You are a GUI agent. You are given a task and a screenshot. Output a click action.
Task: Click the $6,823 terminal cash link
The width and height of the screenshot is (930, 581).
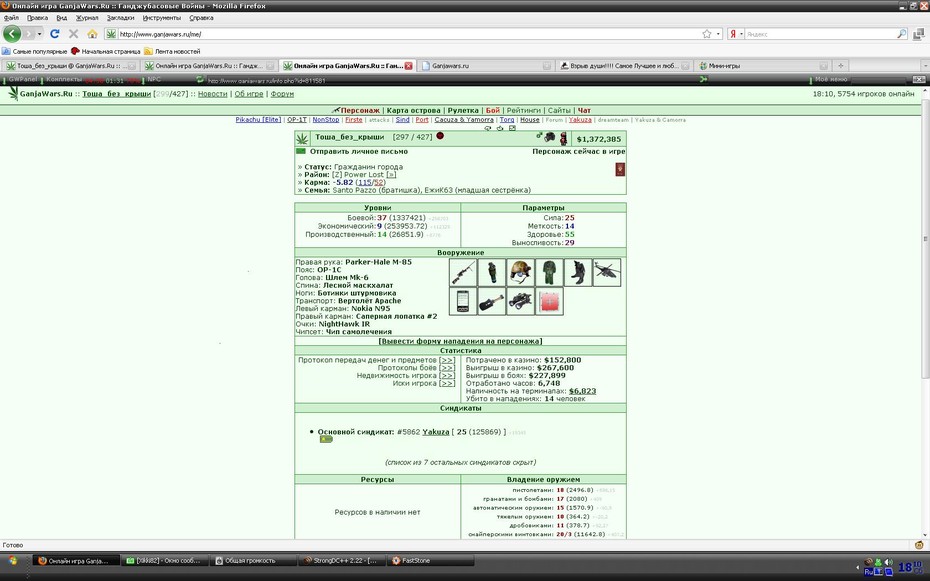pyautogui.click(x=582, y=391)
